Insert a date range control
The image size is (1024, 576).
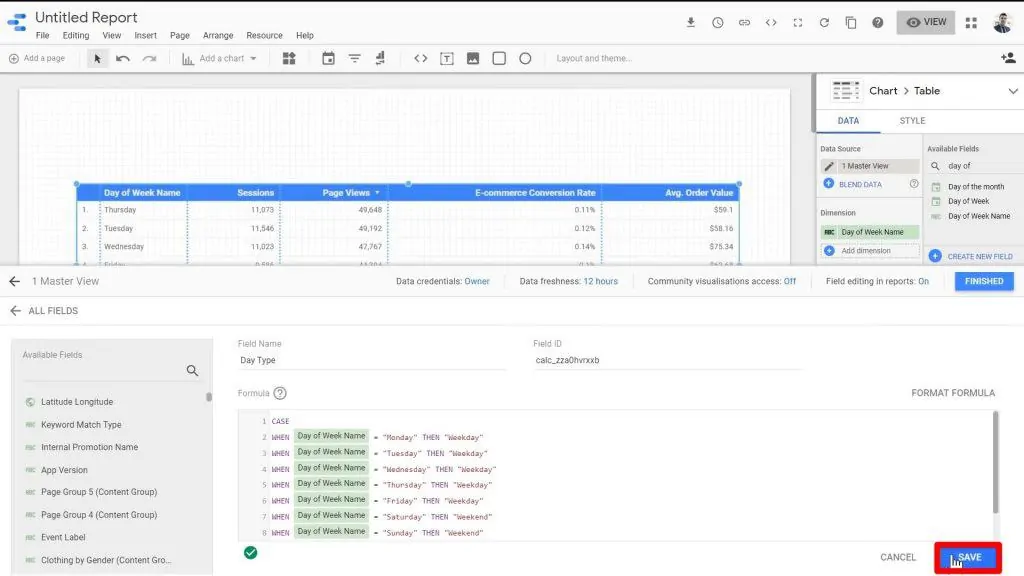pyautogui.click(x=330, y=58)
